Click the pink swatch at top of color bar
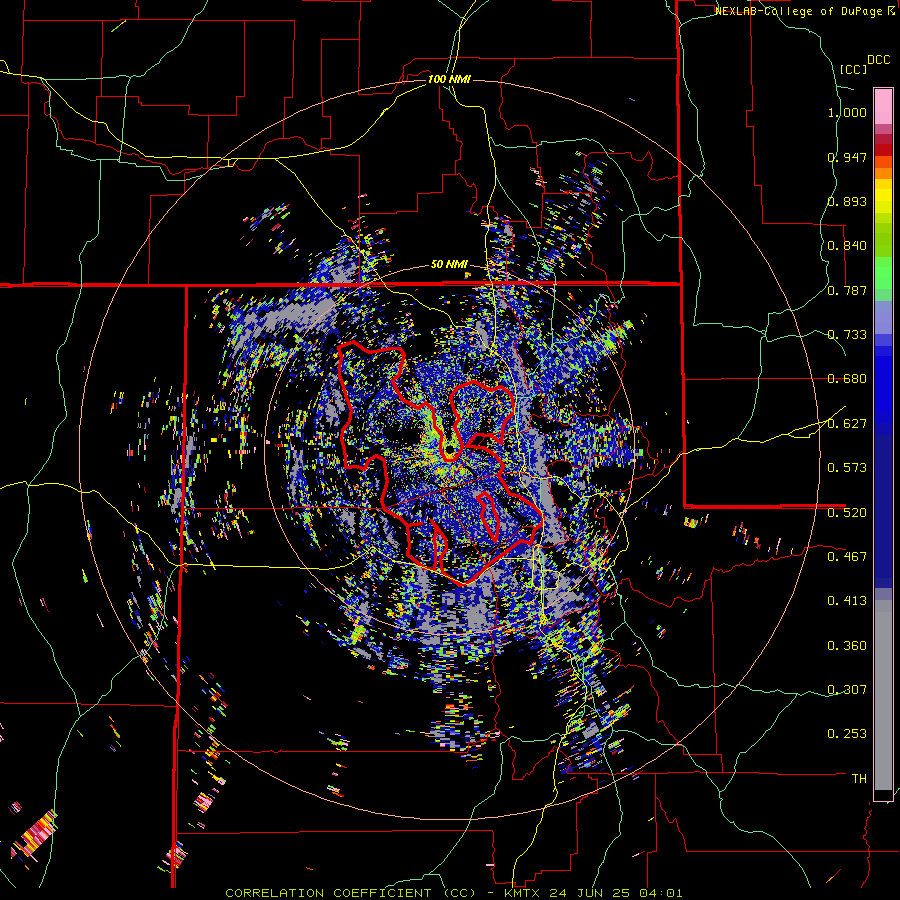Screen dimensions: 900x900 pyautogui.click(x=883, y=106)
